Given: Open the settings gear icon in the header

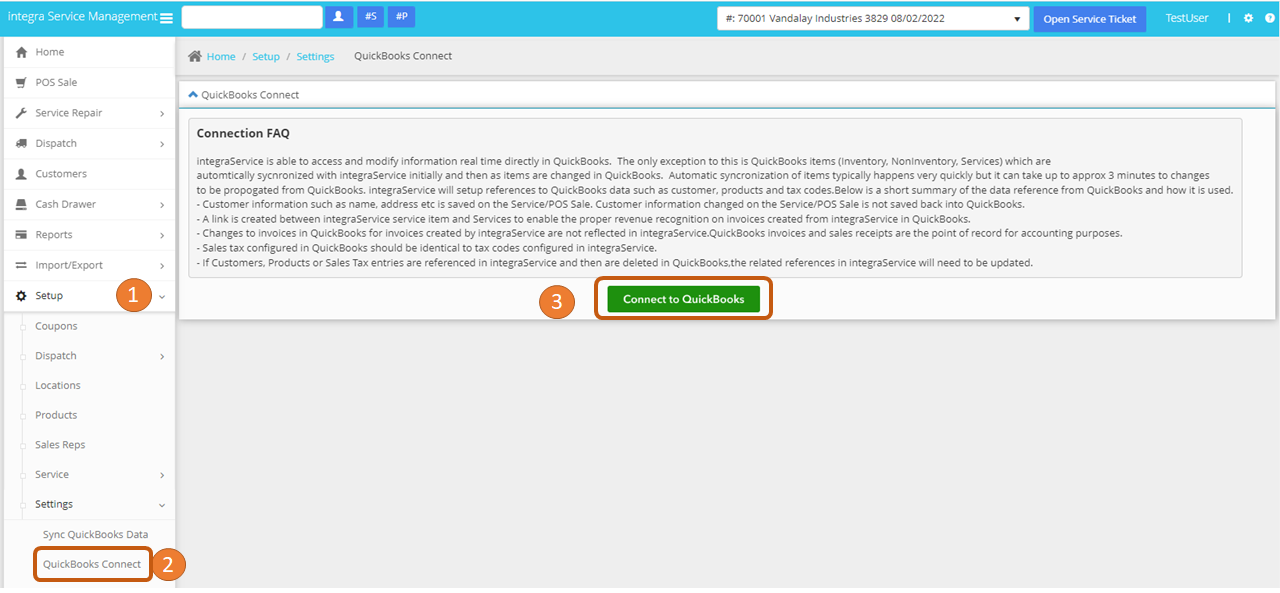Looking at the screenshot, I should (1248, 18).
